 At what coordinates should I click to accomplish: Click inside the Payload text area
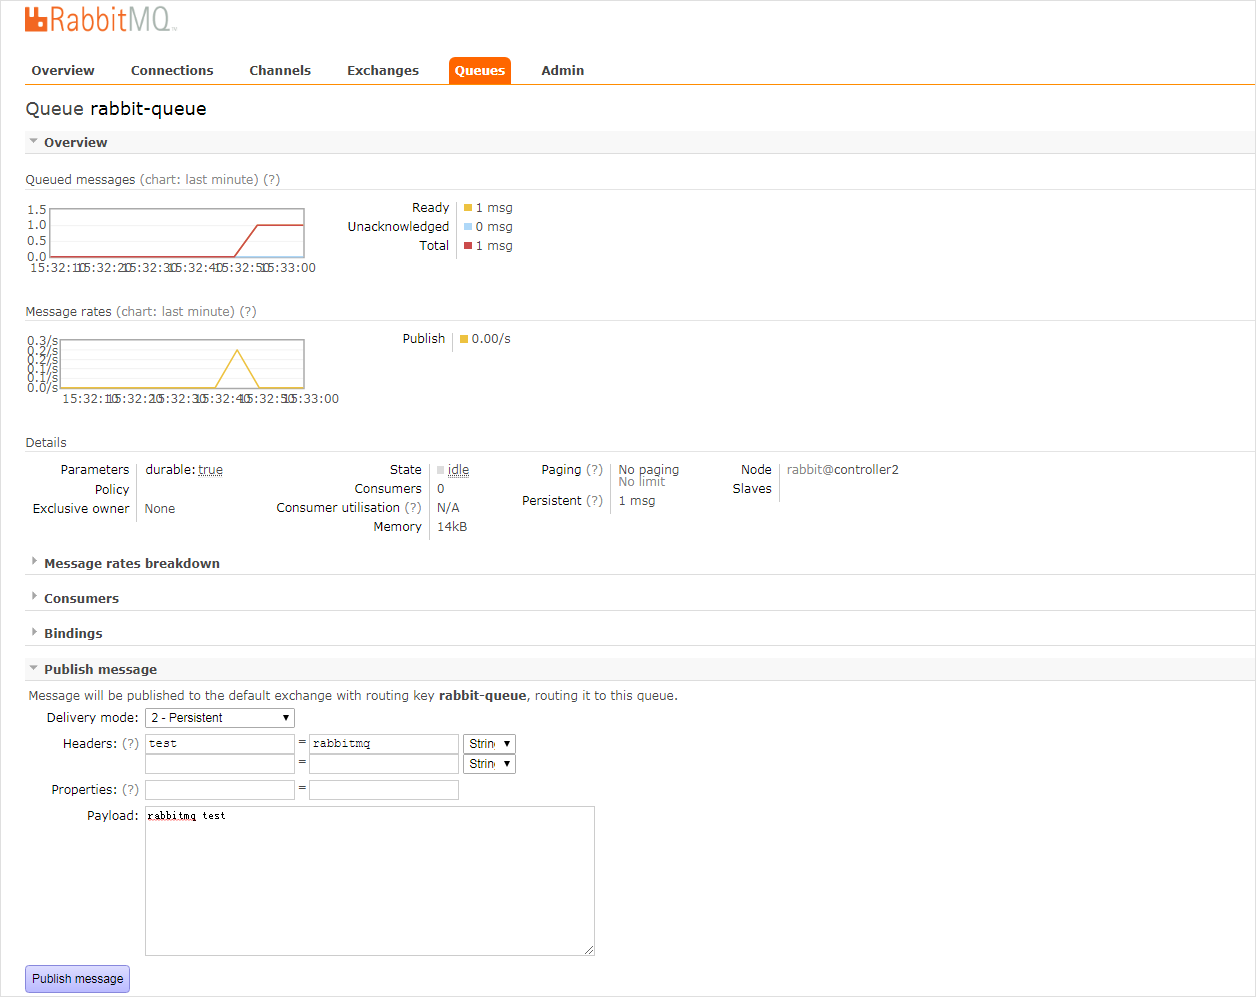[x=370, y=880]
